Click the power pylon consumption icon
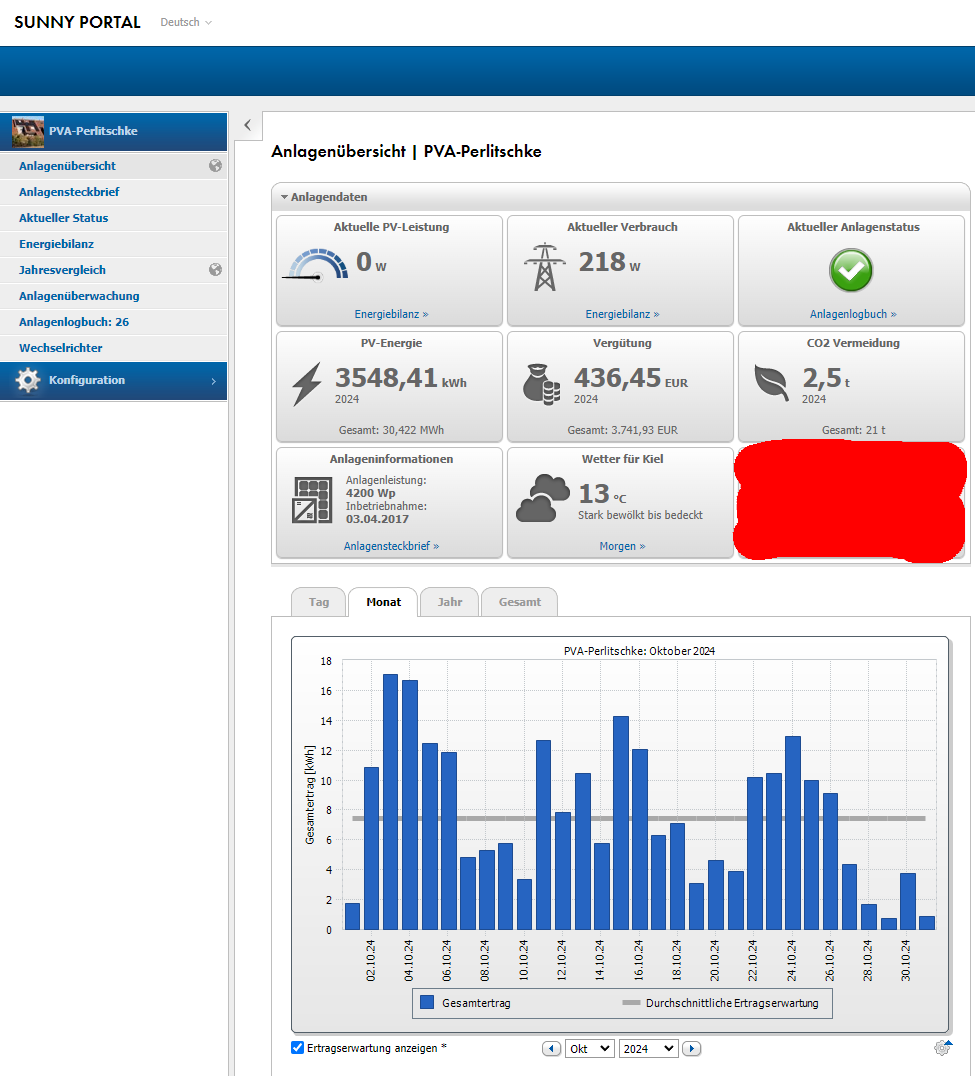This screenshot has height=1076, width=975. (543, 267)
